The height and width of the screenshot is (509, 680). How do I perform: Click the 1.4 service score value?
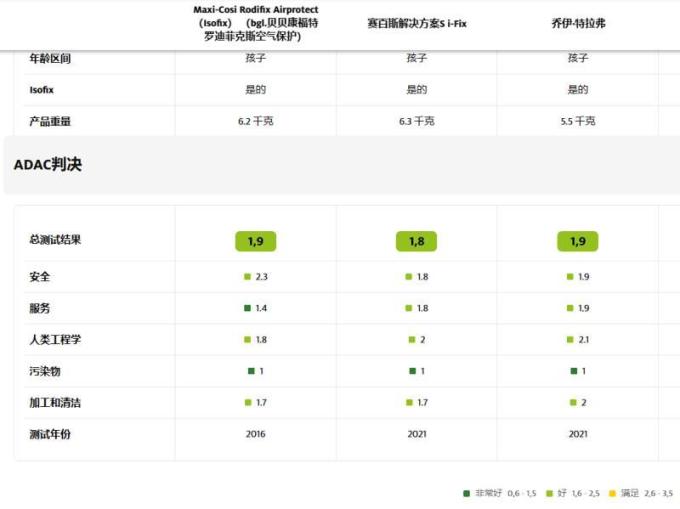click(x=261, y=308)
